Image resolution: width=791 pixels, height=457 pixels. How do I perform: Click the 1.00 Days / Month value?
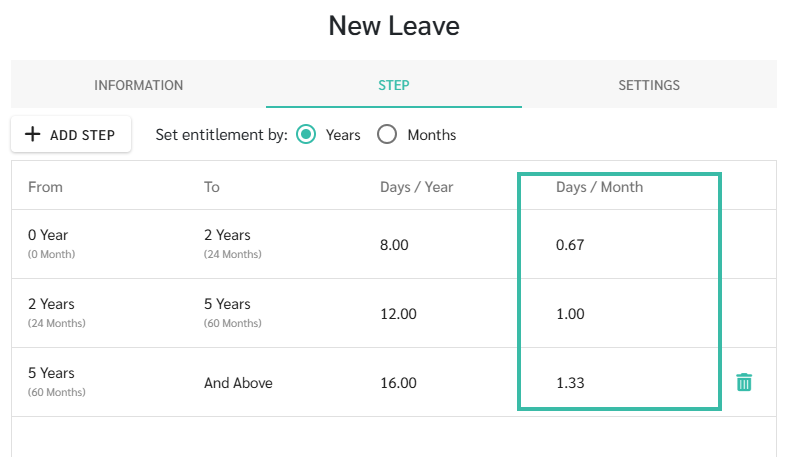(570, 314)
